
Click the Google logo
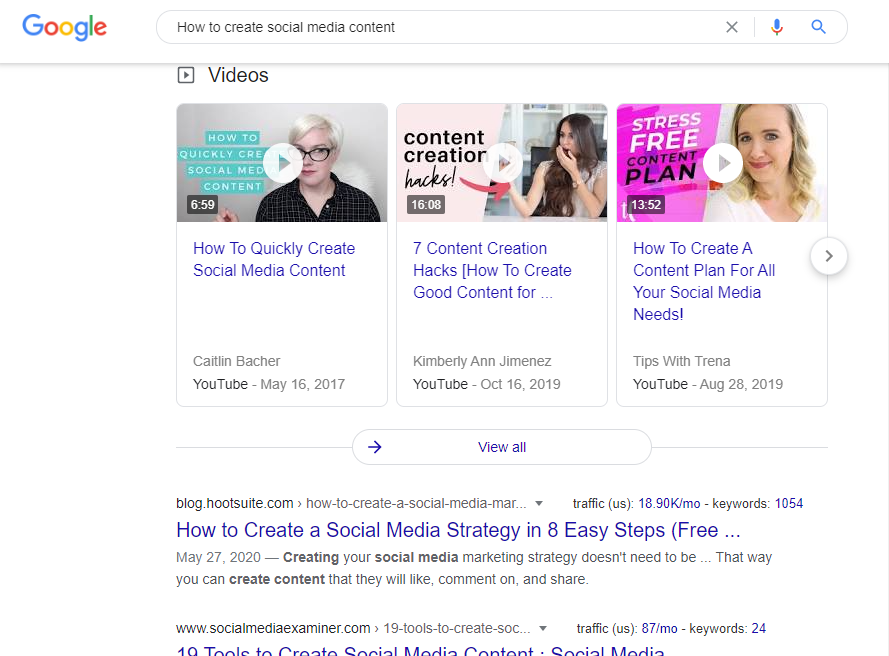click(x=64, y=27)
